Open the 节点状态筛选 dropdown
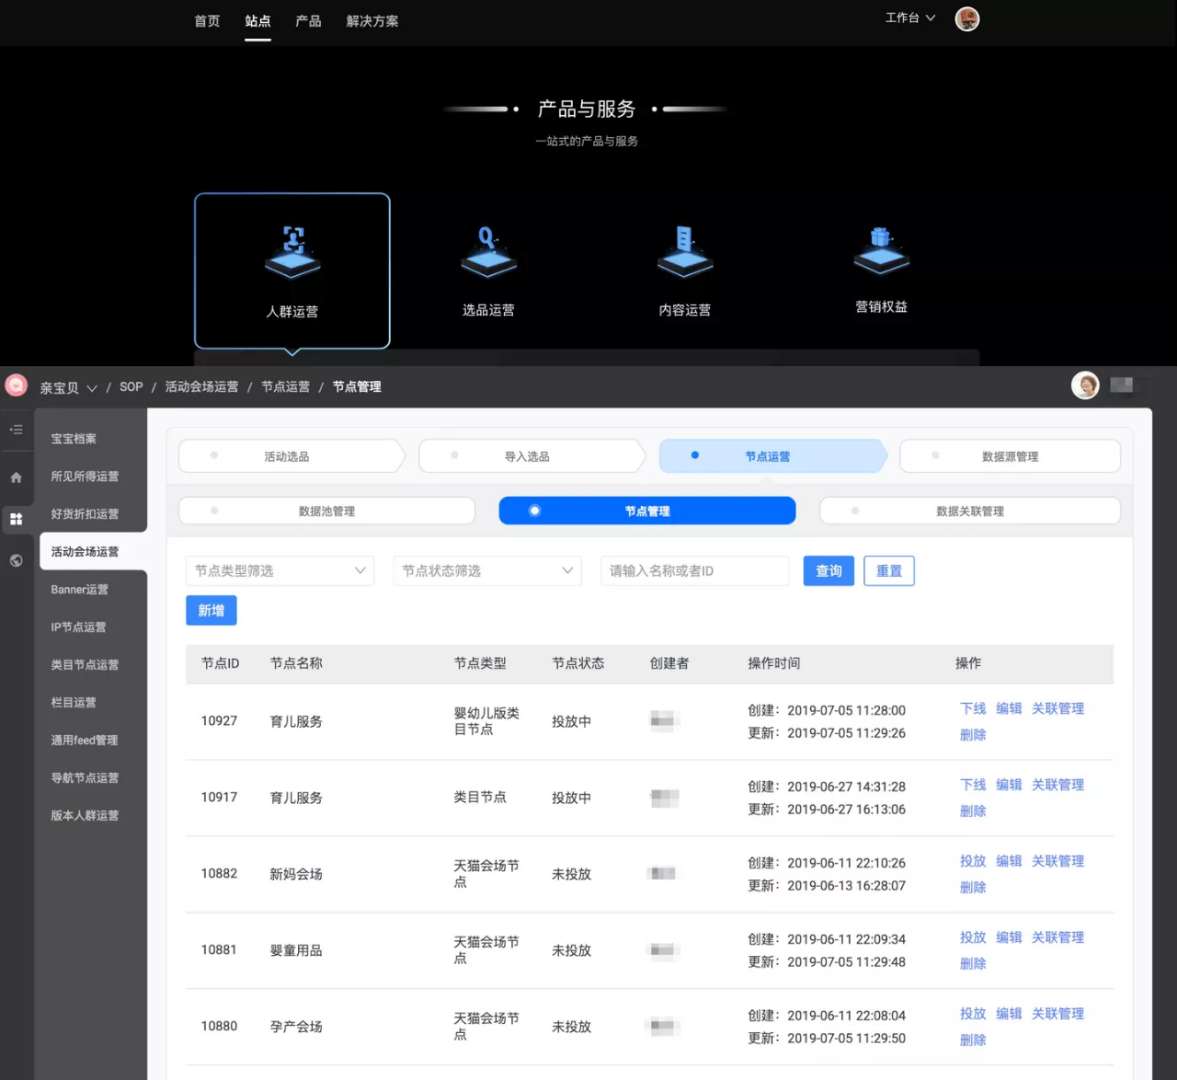The height and width of the screenshot is (1080, 1177). (x=487, y=570)
